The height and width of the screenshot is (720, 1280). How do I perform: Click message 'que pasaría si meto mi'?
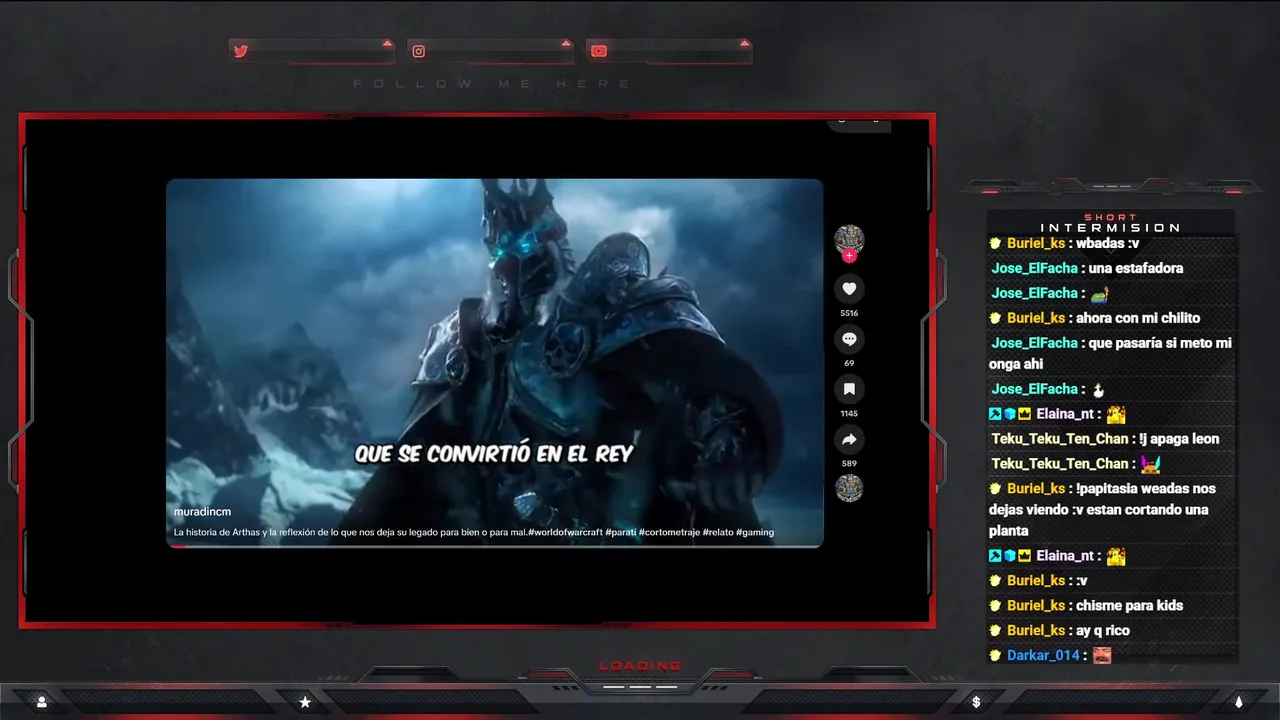pos(1160,343)
